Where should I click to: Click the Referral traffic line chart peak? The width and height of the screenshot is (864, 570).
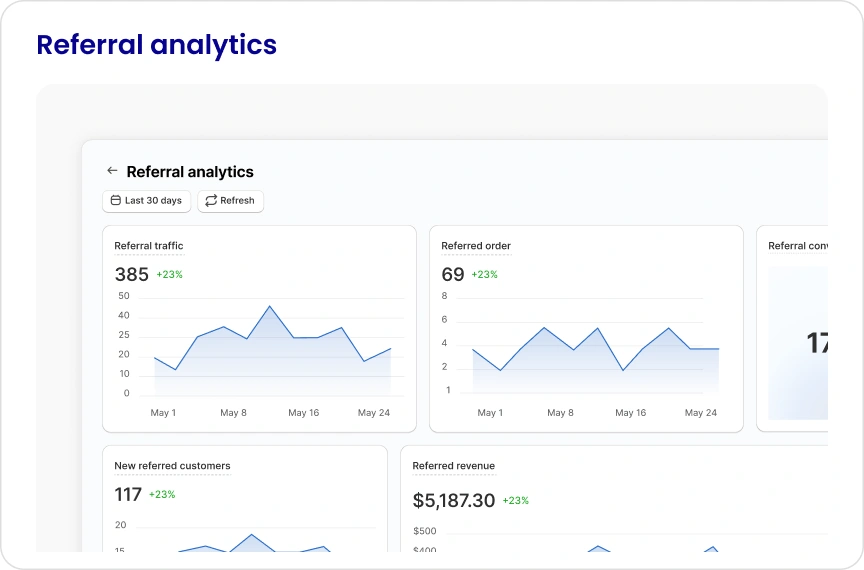[x=269, y=306]
